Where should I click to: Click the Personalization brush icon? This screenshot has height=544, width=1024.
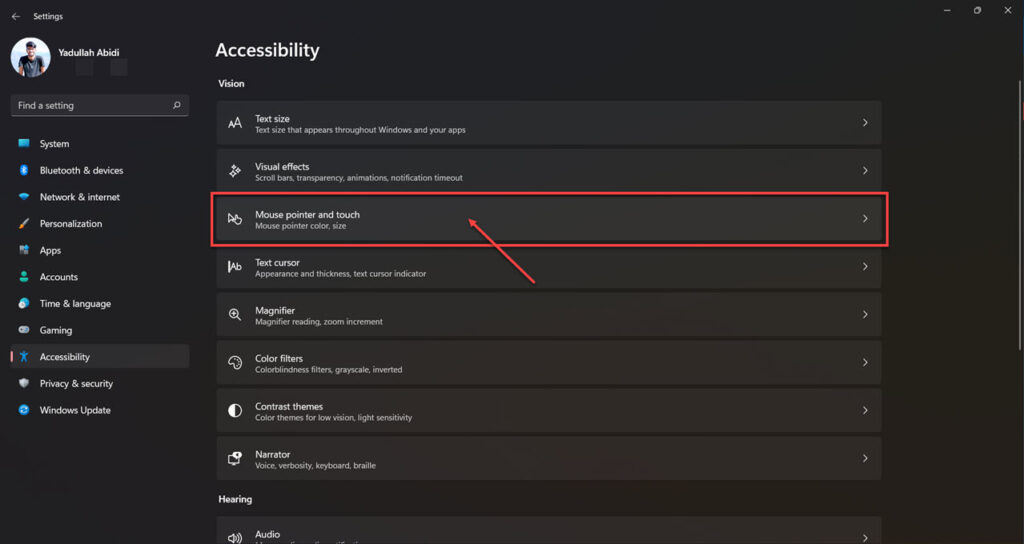coord(24,223)
